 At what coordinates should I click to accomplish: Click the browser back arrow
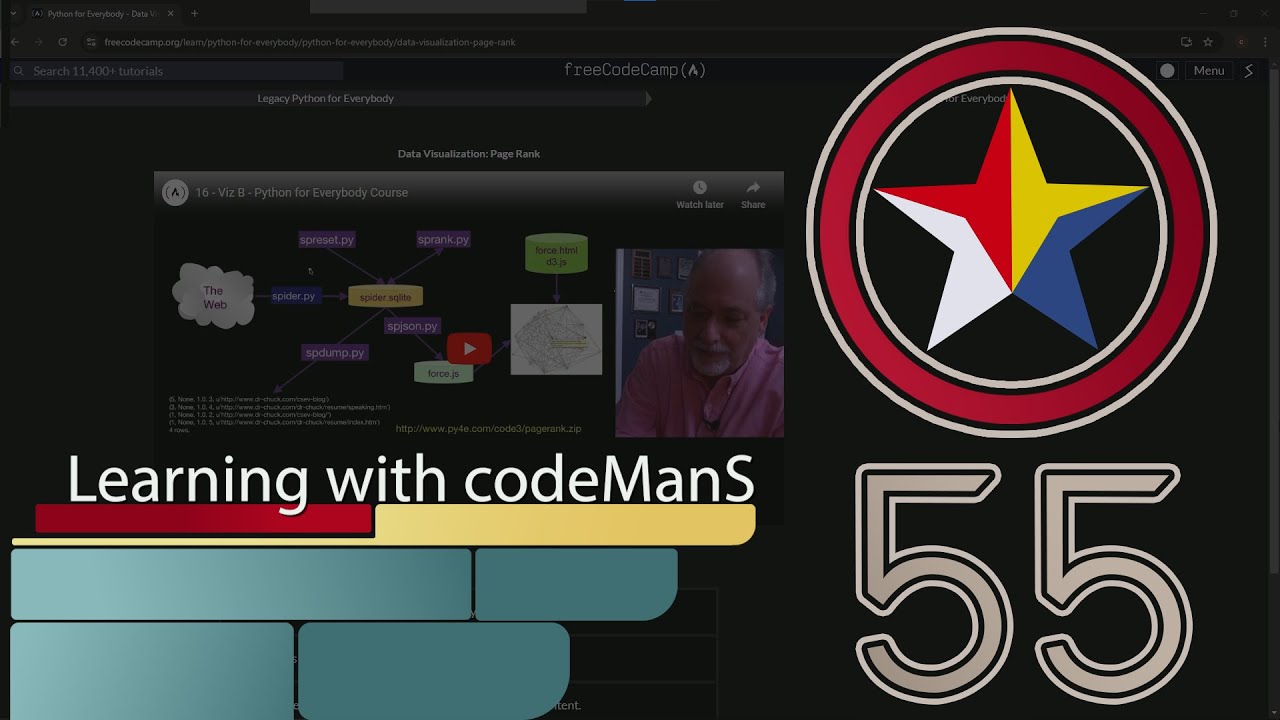pyautogui.click(x=14, y=42)
